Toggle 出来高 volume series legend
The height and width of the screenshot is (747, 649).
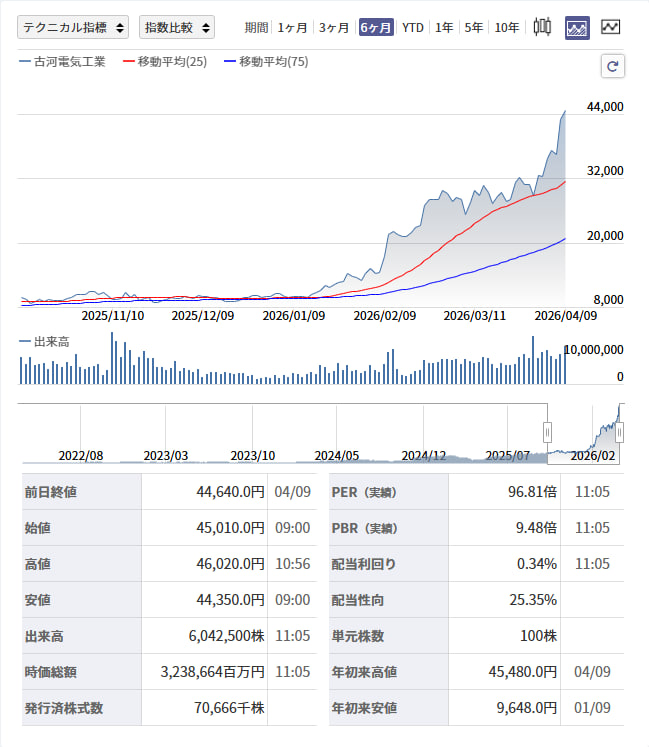[x=44, y=342]
